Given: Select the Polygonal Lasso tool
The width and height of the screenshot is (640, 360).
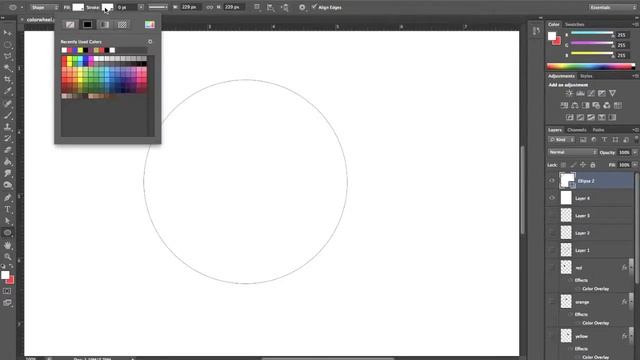Looking at the screenshot, I should coord(7,56).
